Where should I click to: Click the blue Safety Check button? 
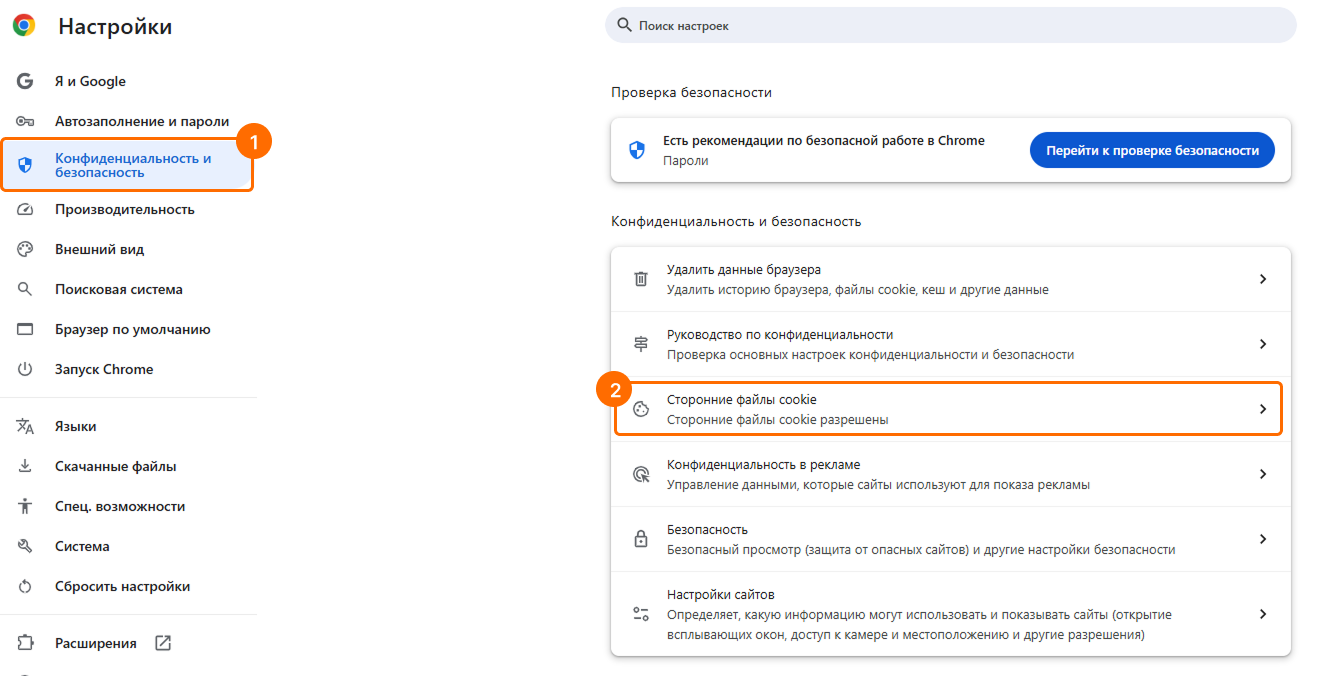click(x=1152, y=150)
